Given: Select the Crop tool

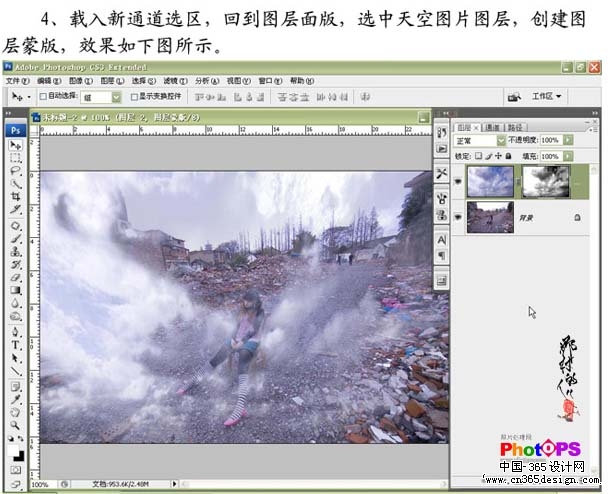Looking at the screenshot, I should tap(16, 196).
